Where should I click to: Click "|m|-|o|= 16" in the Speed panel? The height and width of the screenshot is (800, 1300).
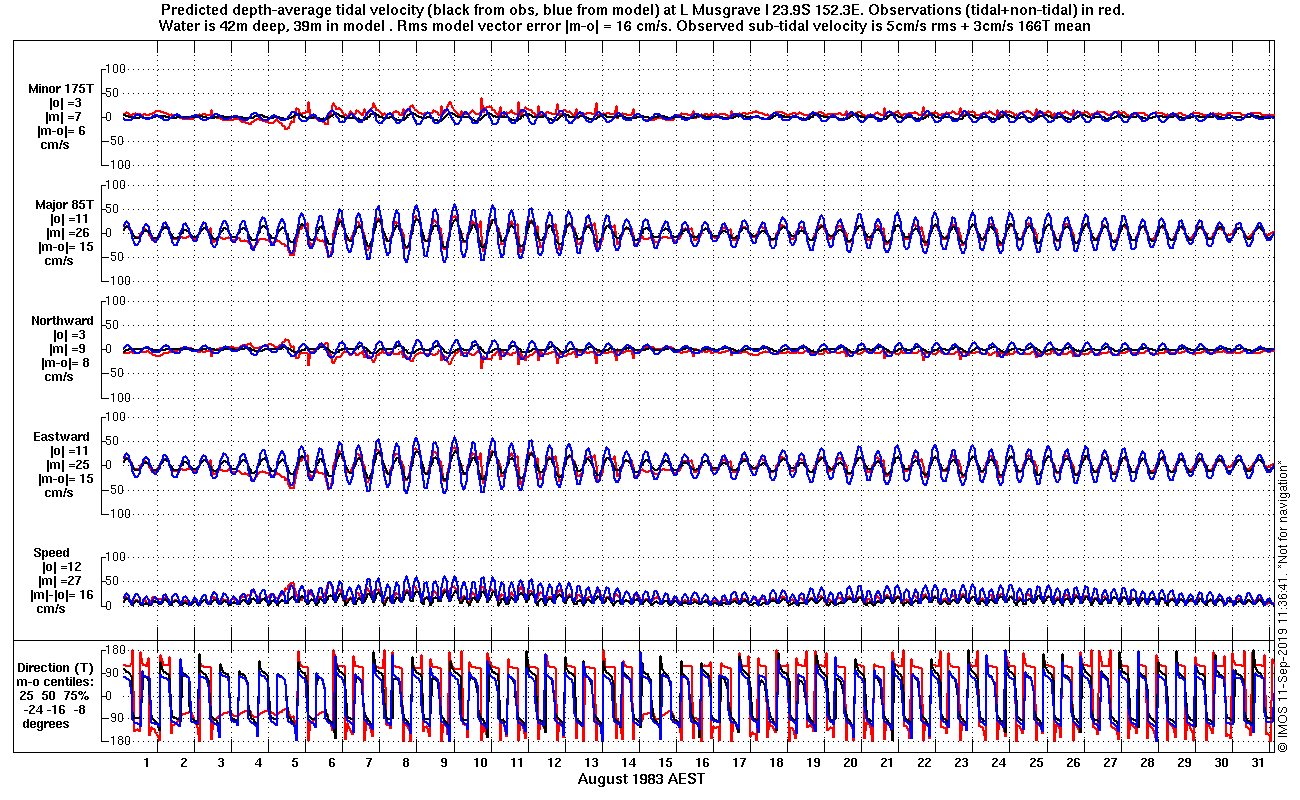[63, 595]
